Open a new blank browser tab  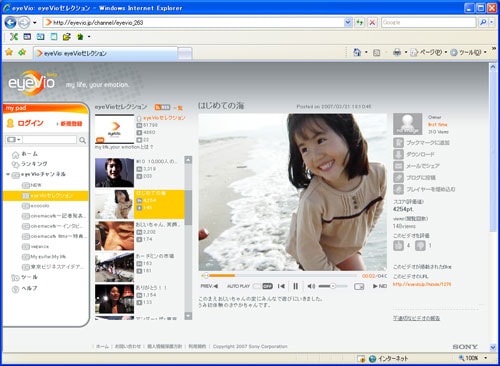pyautogui.click(x=185, y=54)
